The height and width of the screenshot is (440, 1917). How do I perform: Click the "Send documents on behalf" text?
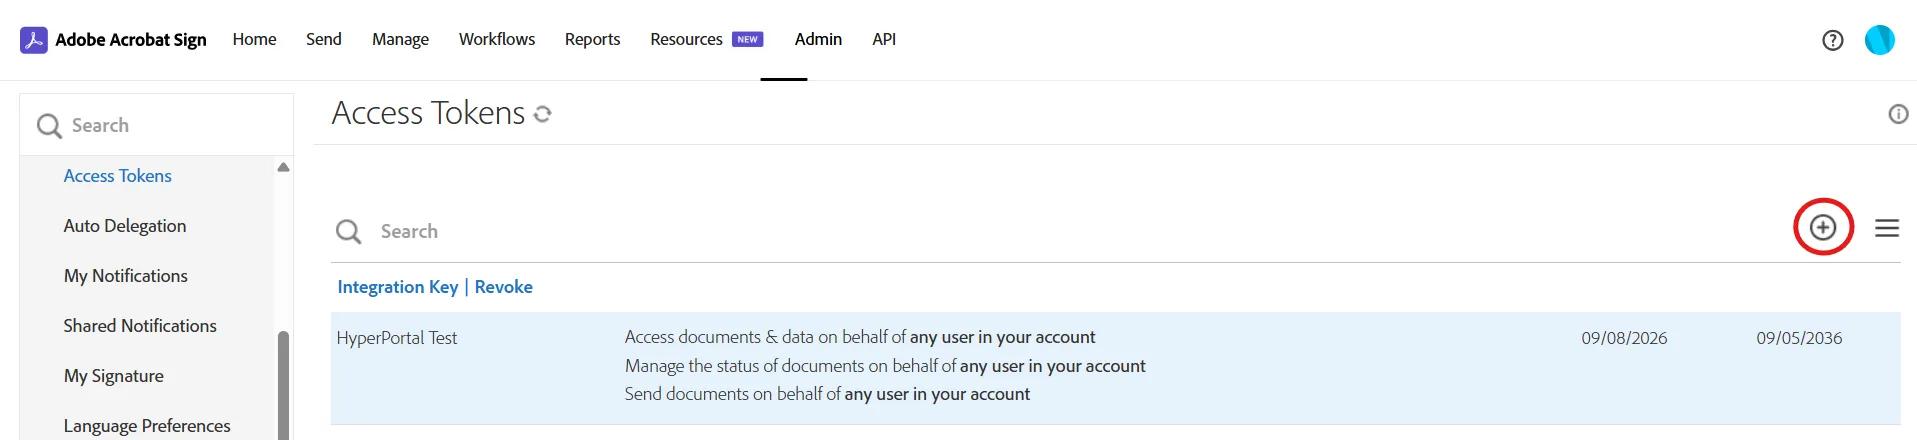click(827, 394)
